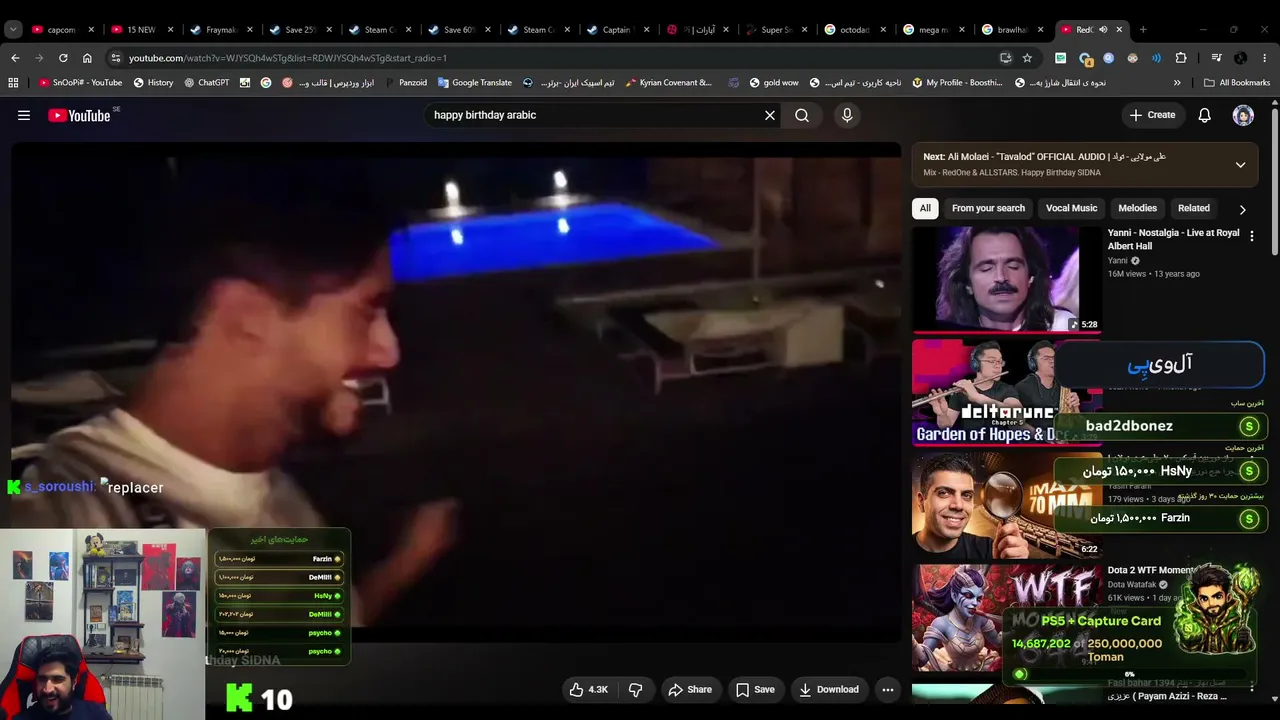Select the From your search chip
This screenshot has width=1280, height=720.
(x=988, y=208)
